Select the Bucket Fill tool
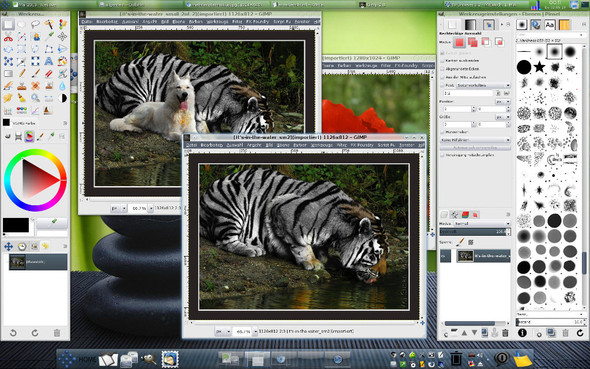Viewport: 590px width, 369px height. click(62, 61)
